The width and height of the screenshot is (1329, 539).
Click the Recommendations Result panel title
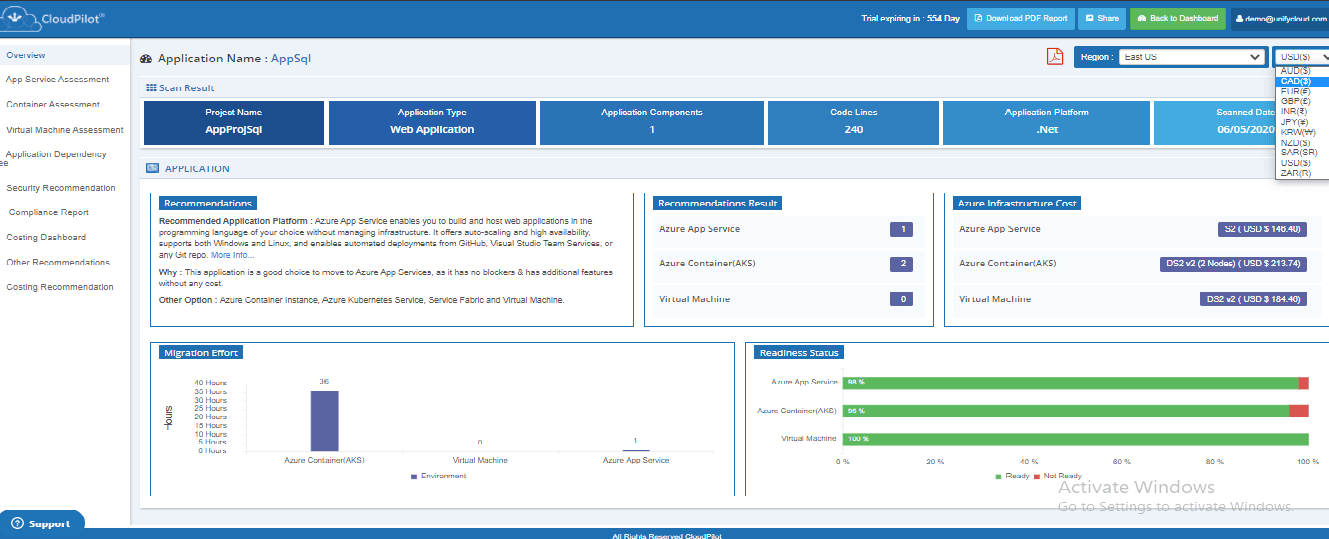[x=716, y=203]
